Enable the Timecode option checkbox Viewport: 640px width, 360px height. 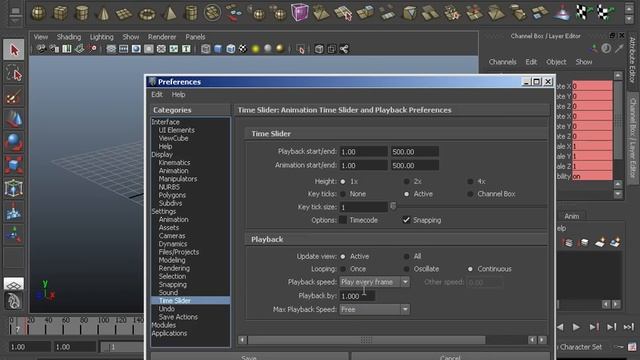[x=343, y=220]
